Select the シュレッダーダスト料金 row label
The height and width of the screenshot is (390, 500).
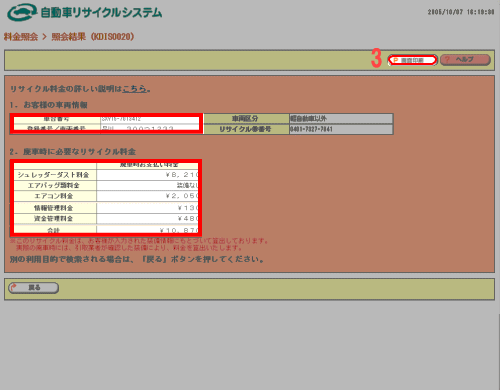54,175
